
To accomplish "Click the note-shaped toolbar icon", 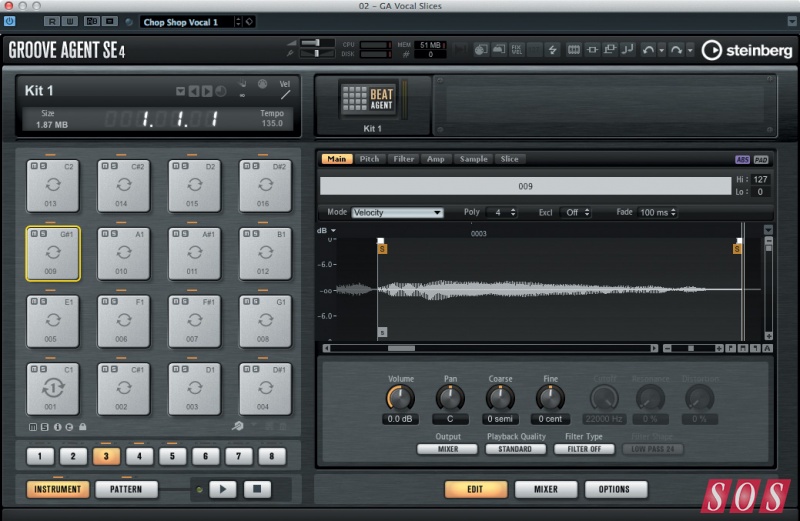I will pos(628,49).
